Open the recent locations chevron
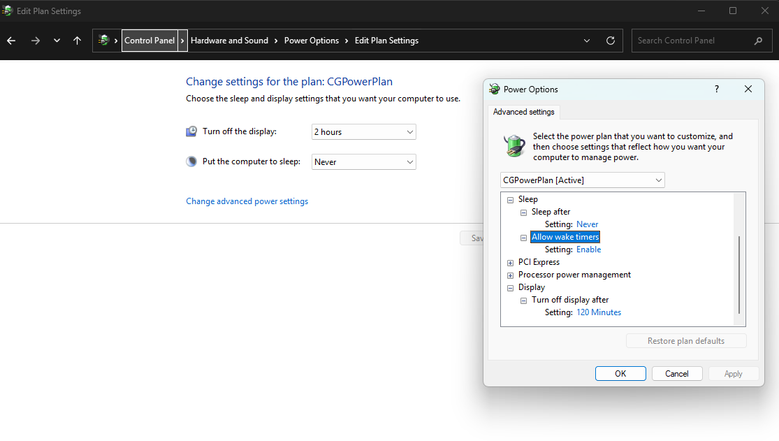This screenshot has height=441, width=779. coord(57,41)
